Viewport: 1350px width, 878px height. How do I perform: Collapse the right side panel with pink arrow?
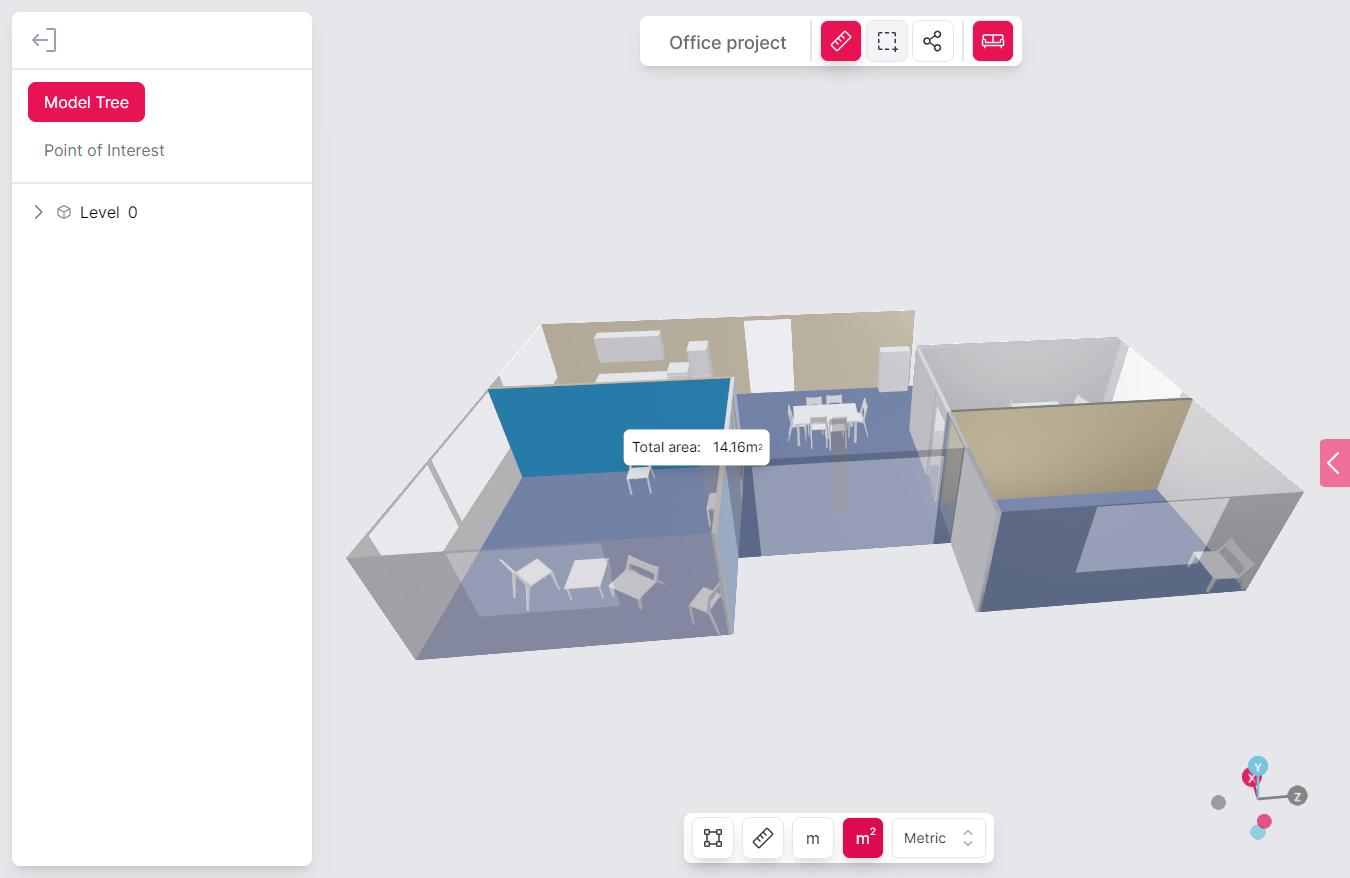[1334, 463]
